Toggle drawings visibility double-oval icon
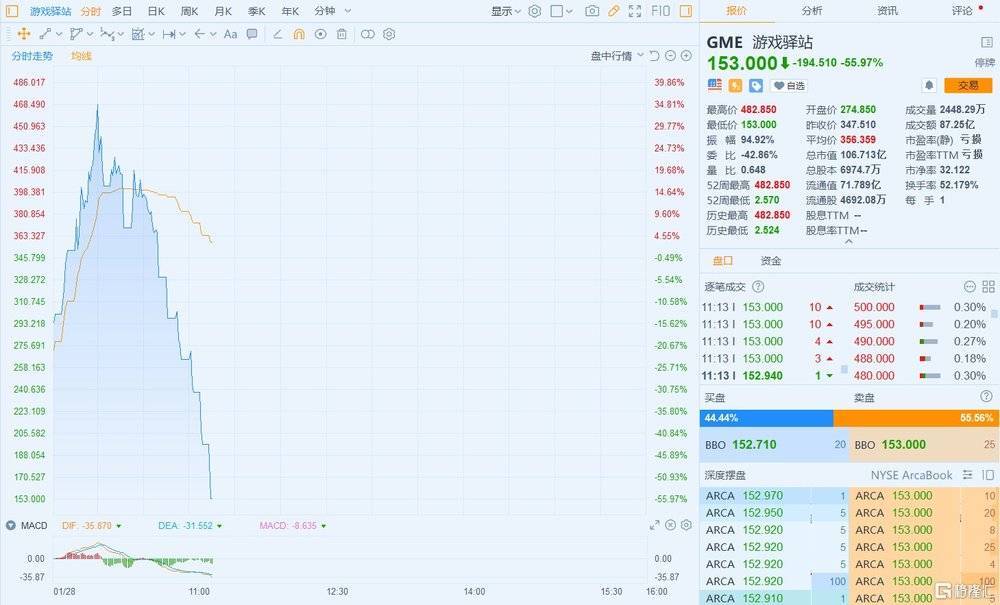 pyautogui.click(x=367, y=34)
